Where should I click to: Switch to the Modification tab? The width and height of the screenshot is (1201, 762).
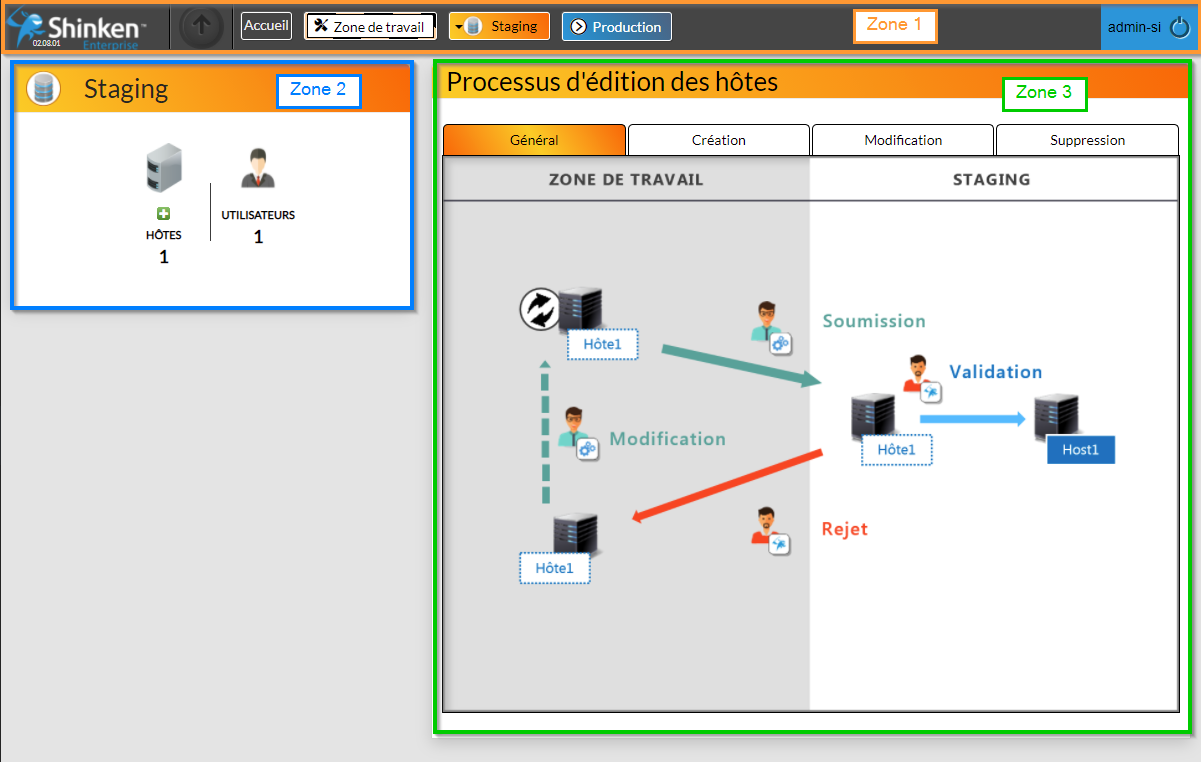902,140
